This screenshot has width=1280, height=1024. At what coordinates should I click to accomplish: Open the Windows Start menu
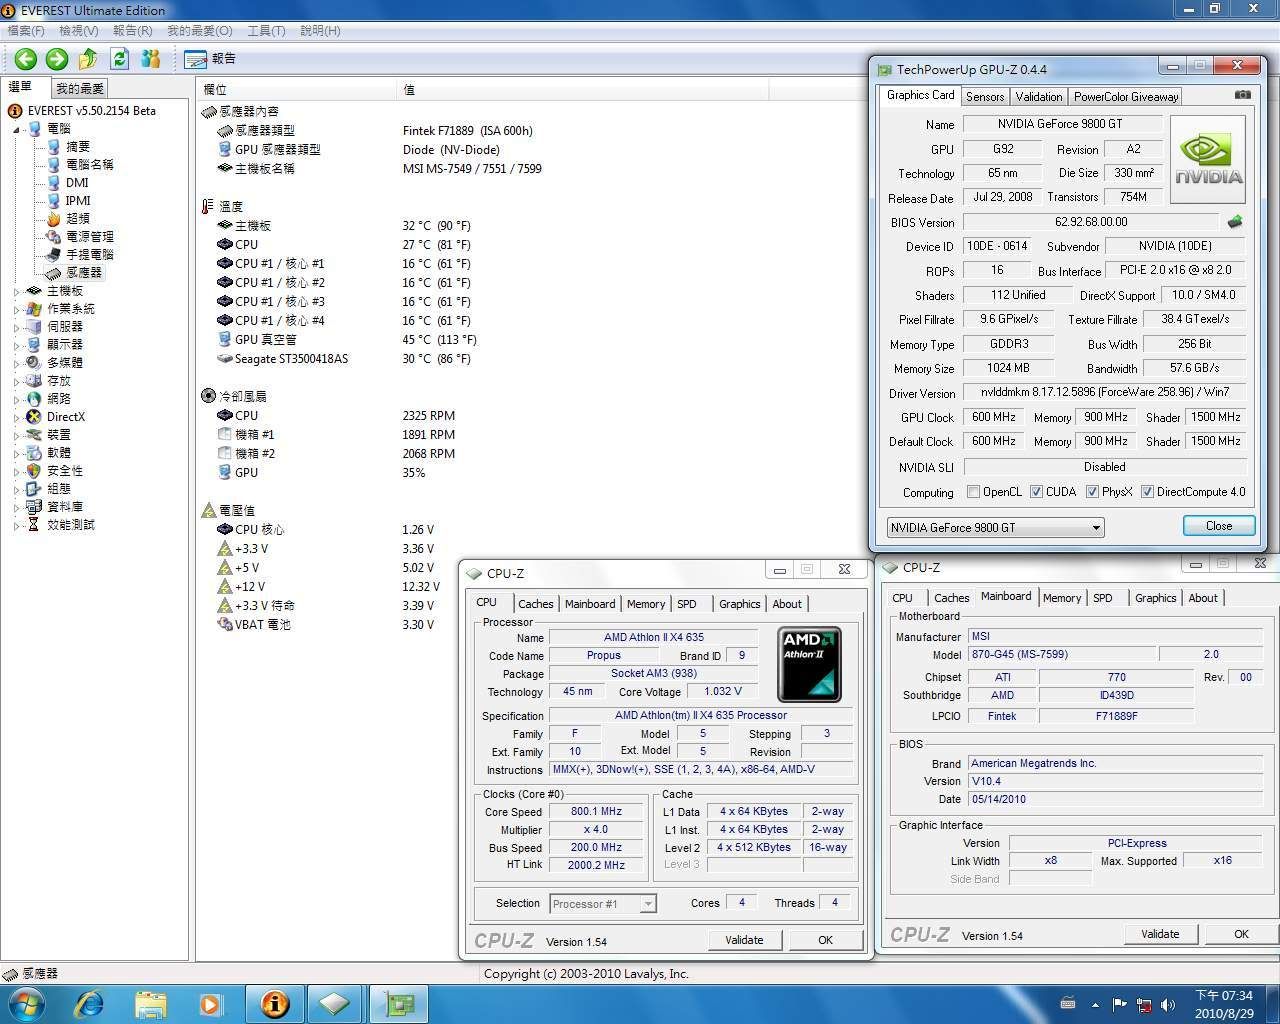[25, 1003]
